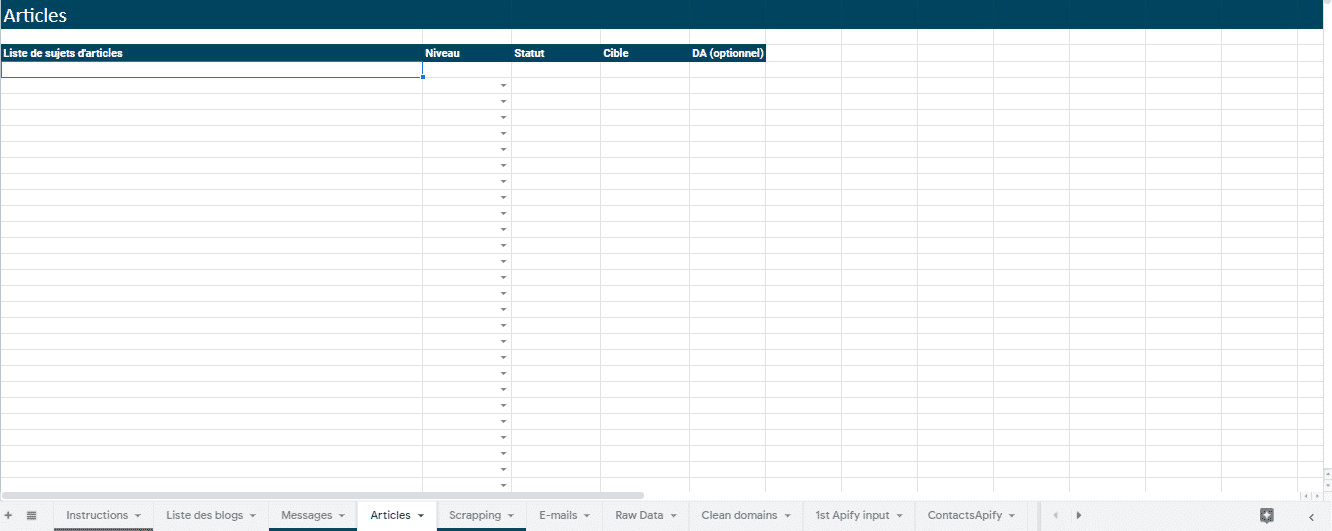
Task: Switch to the Liste des blogs sheet
Action: pyautogui.click(x=204, y=515)
